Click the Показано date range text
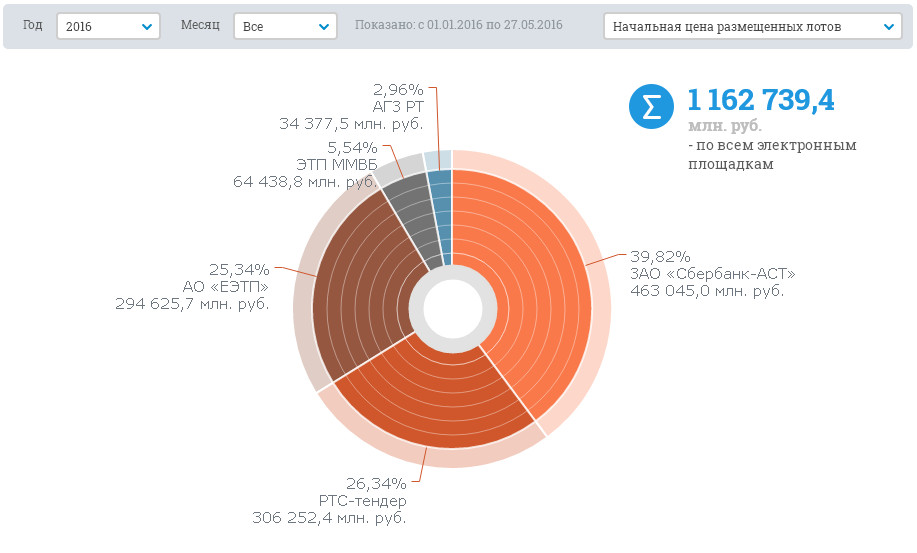Image resolution: width=917 pixels, height=553 pixels. pyautogui.click(x=458, y=25)
